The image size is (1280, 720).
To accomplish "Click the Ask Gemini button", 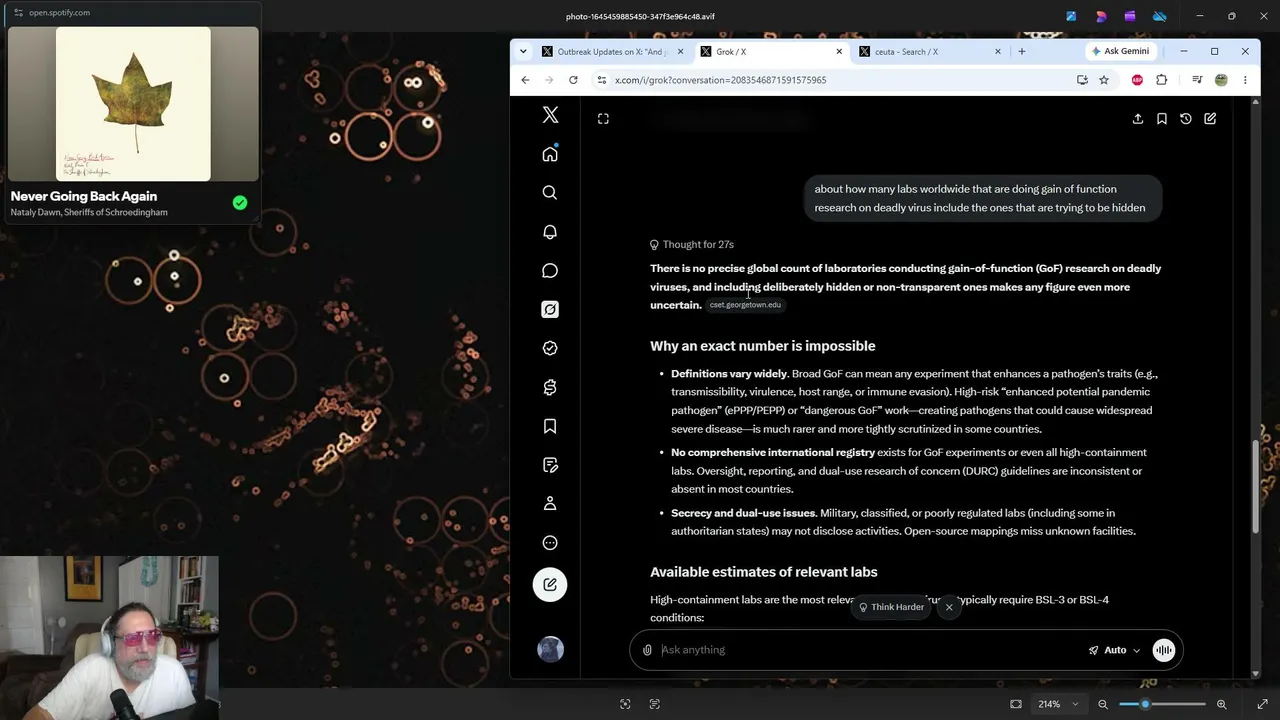I will point(1120,51).
